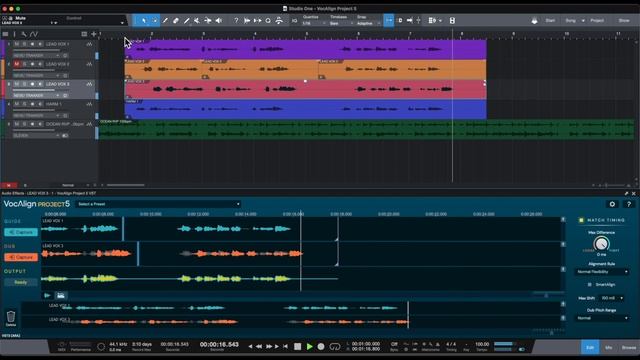The width and height of the screenshot is (640, 360).
Task: Toggle the Snap button in toolbar
Action: [389, 20]
